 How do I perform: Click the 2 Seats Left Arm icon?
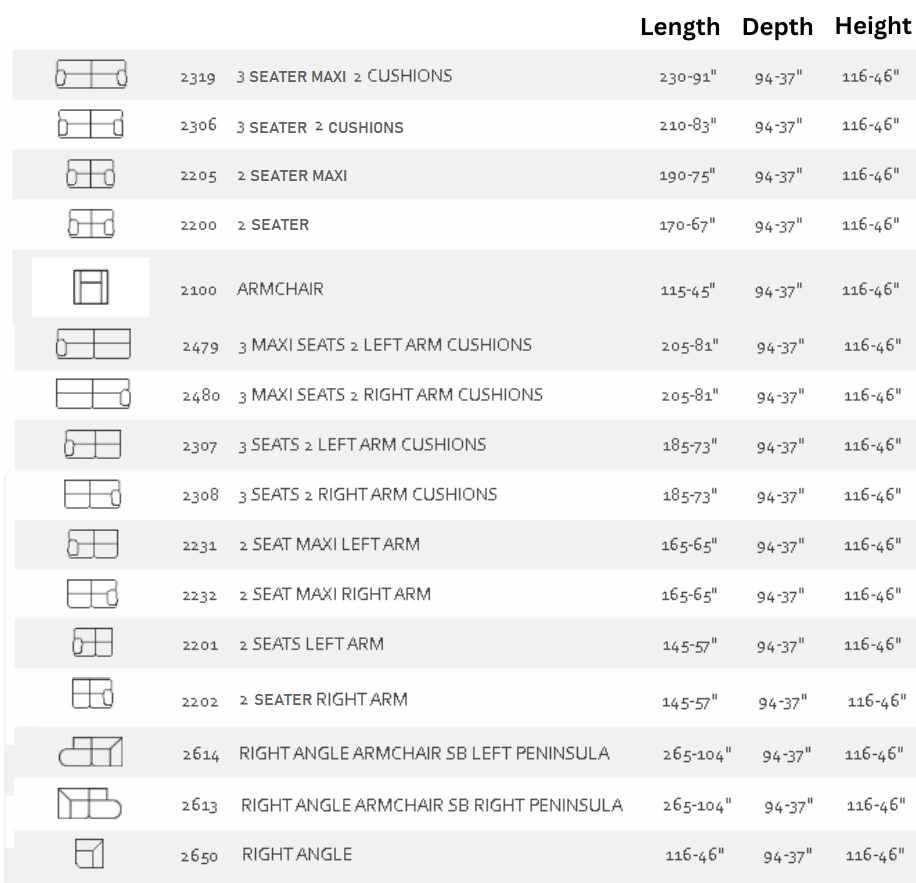92,643
